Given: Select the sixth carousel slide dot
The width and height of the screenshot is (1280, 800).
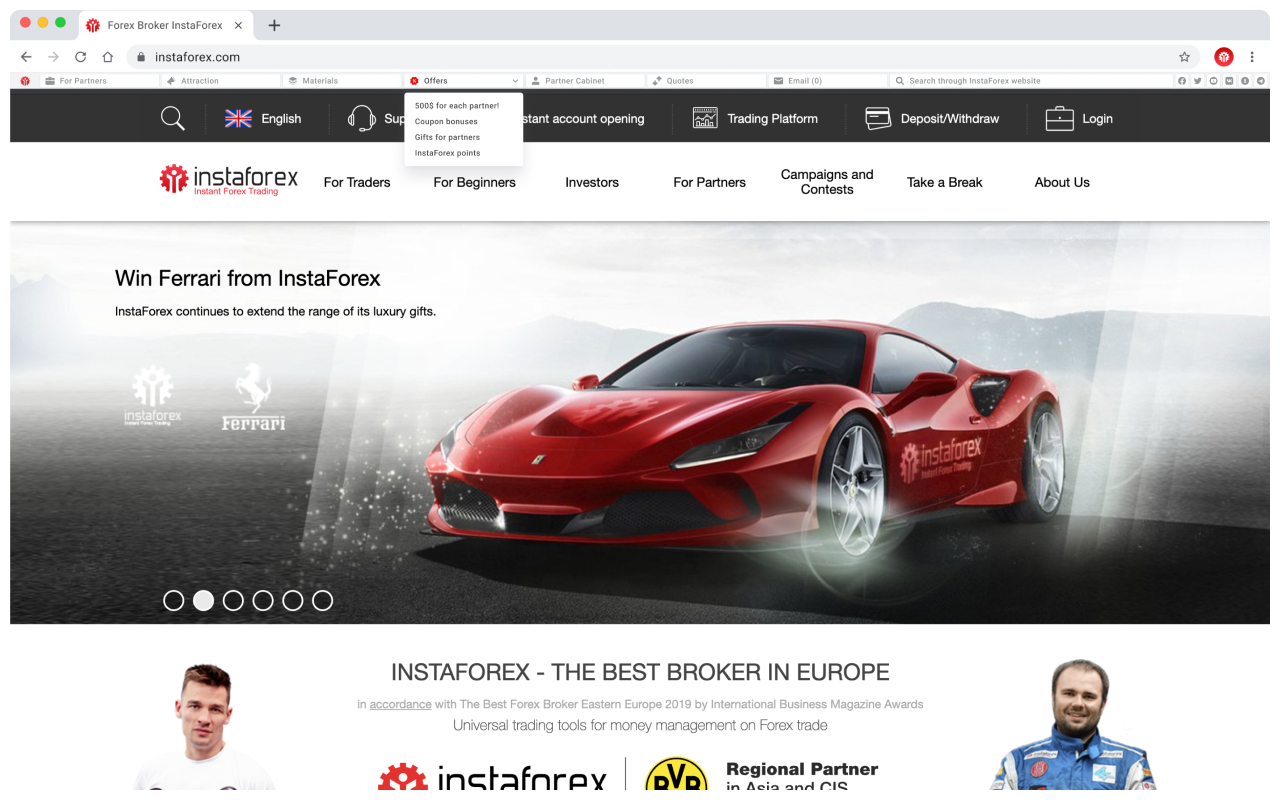Looking at the screenshot, I should [x=322, y=600].
